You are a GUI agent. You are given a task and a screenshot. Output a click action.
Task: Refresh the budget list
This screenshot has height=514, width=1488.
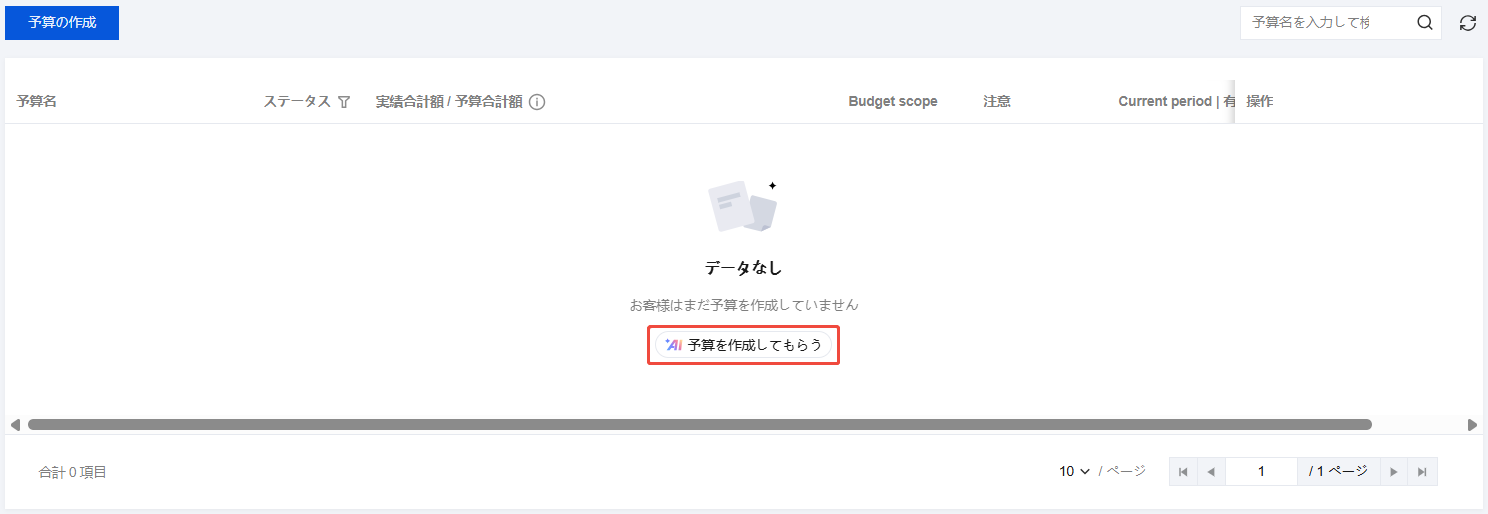(x=1467, y=23)
